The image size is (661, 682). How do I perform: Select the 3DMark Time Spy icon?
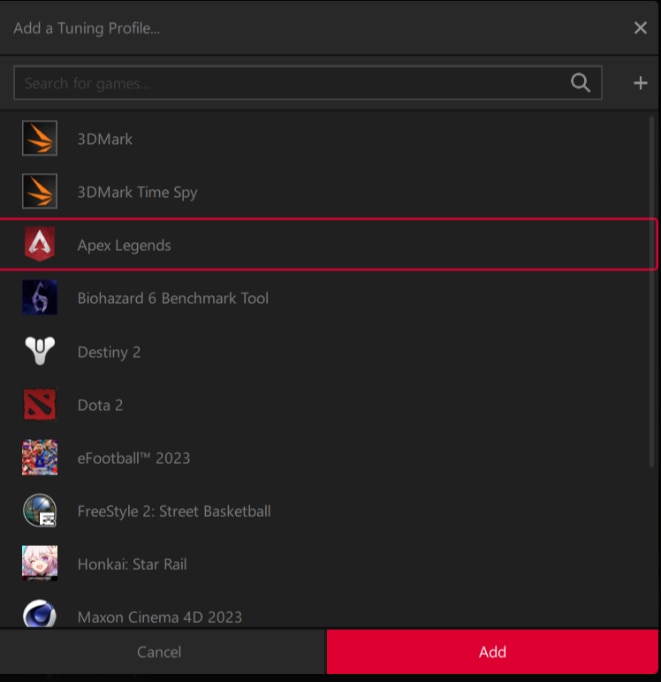40,191
